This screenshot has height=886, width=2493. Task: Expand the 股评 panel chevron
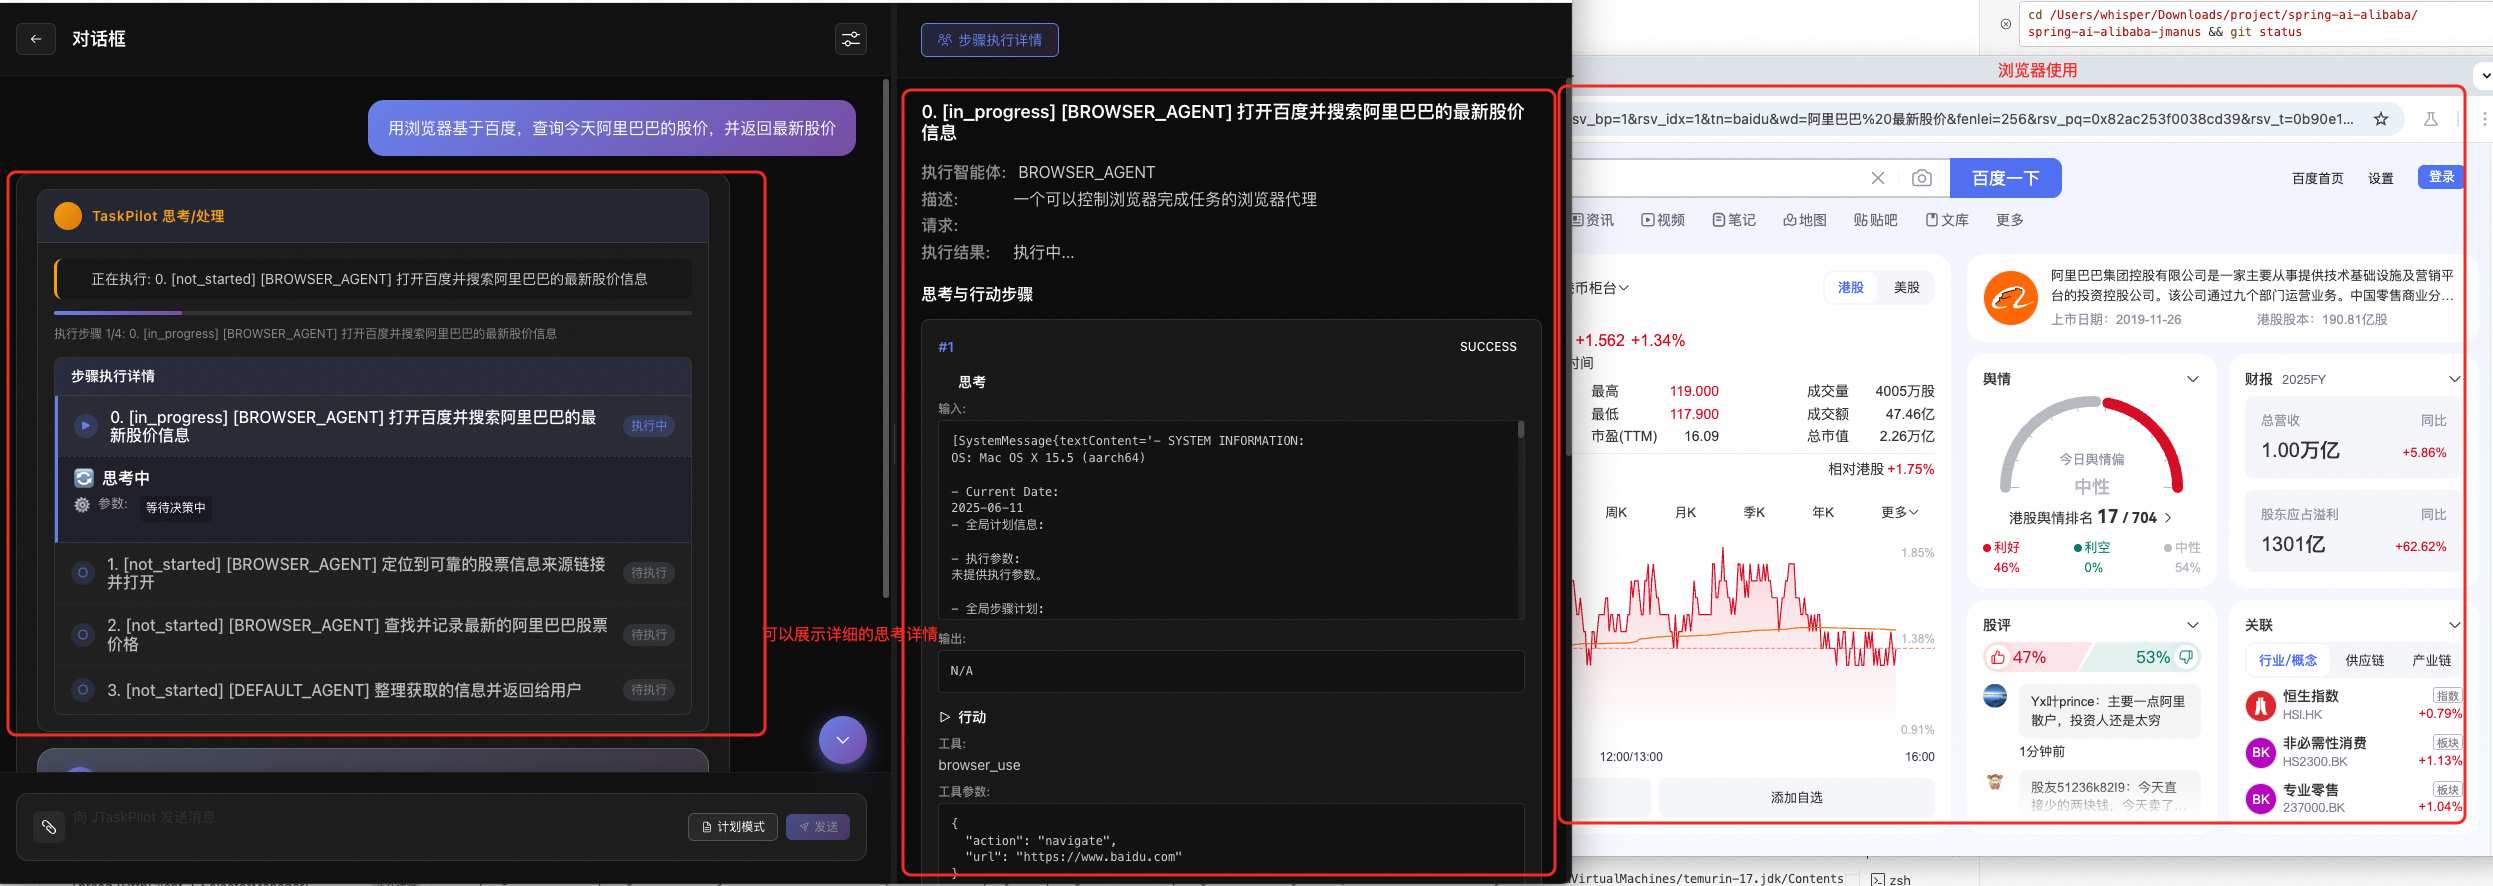coord(2193,625)
